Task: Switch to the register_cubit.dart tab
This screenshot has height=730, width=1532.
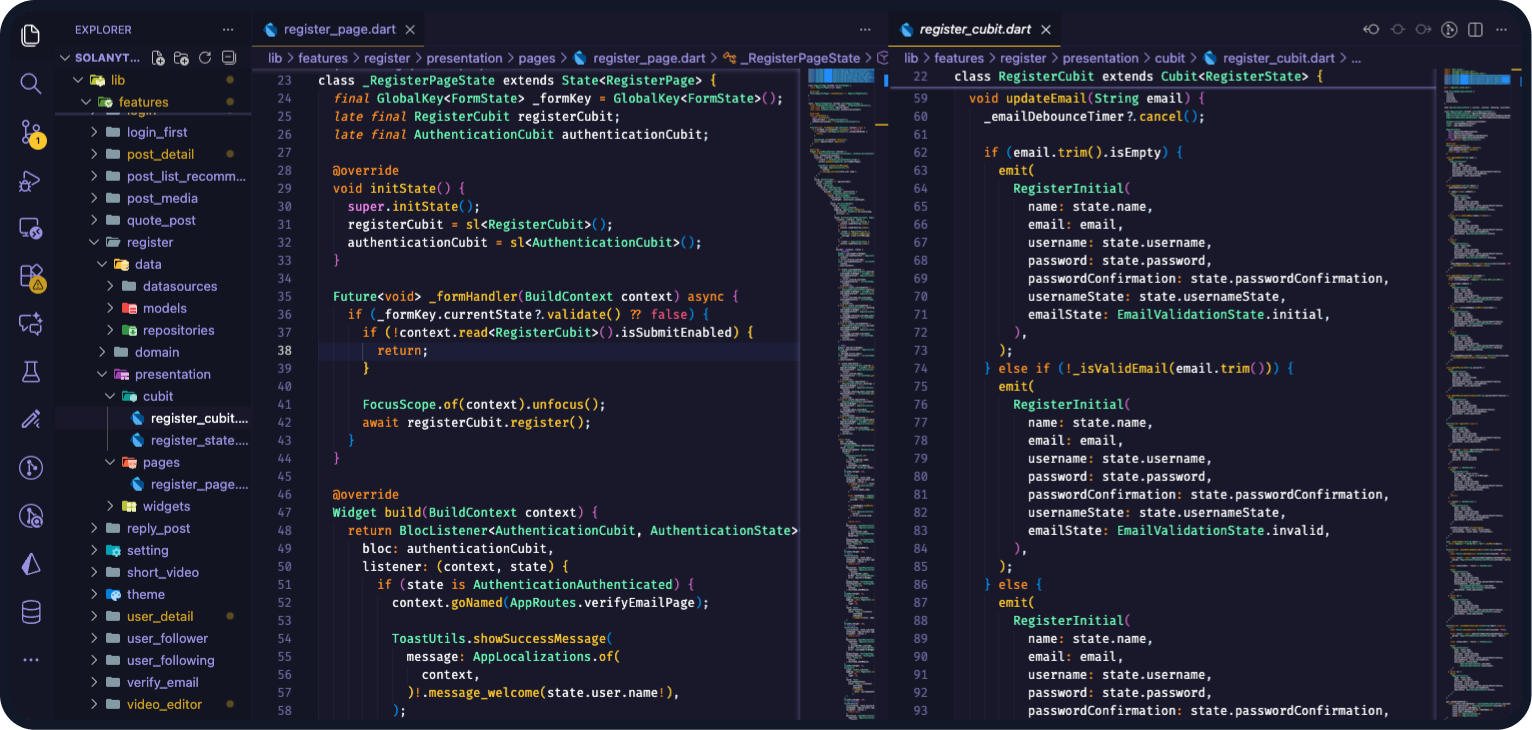Action: click(x=975, y=30)
